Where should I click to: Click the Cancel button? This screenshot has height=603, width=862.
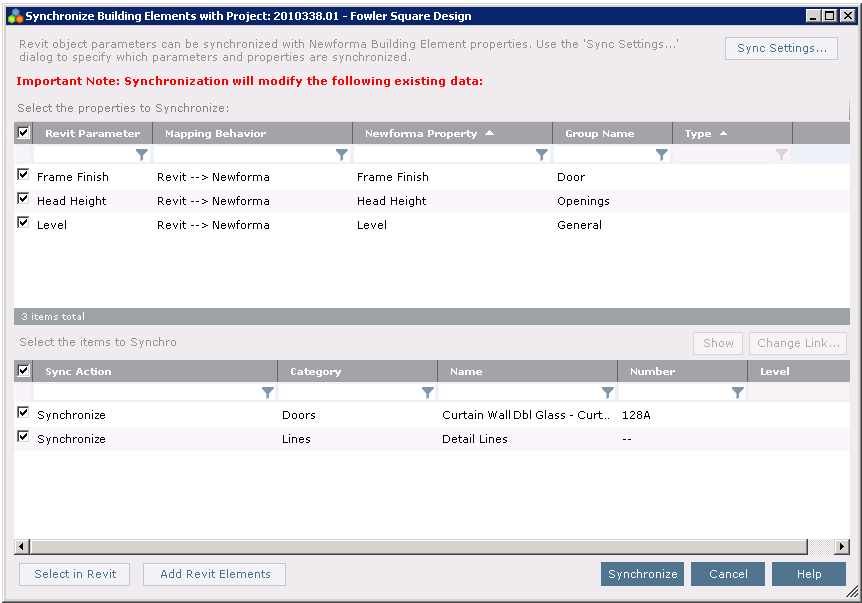pyautogui.click(x=728, y=574)
